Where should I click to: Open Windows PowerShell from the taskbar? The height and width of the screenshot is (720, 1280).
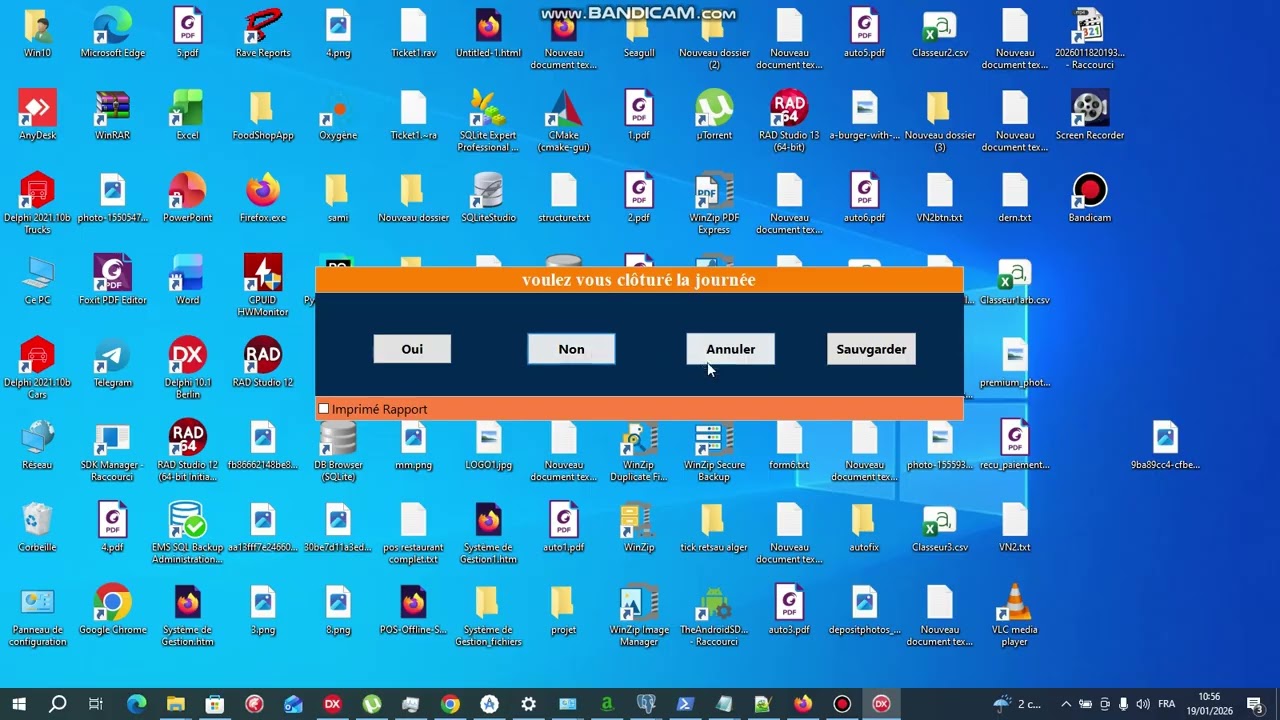pyautogui.click(x=685, y=704)
